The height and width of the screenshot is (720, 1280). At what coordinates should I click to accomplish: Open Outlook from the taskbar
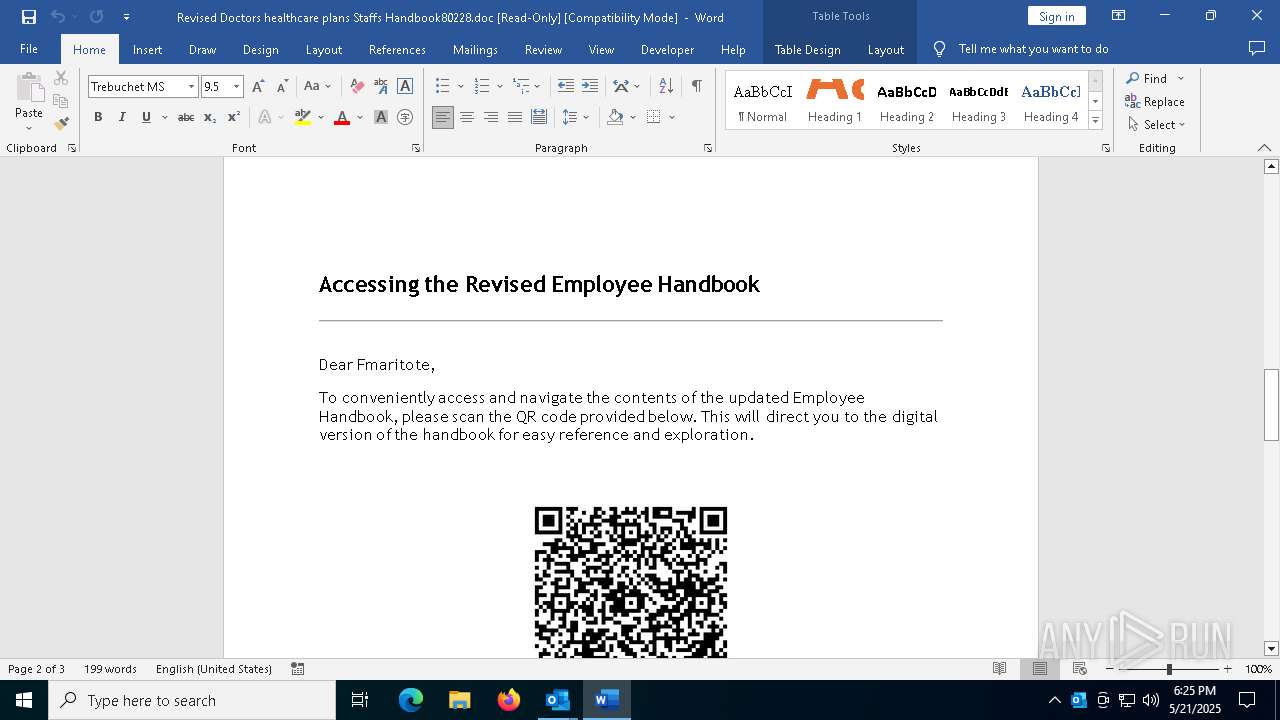click(557, 700)
